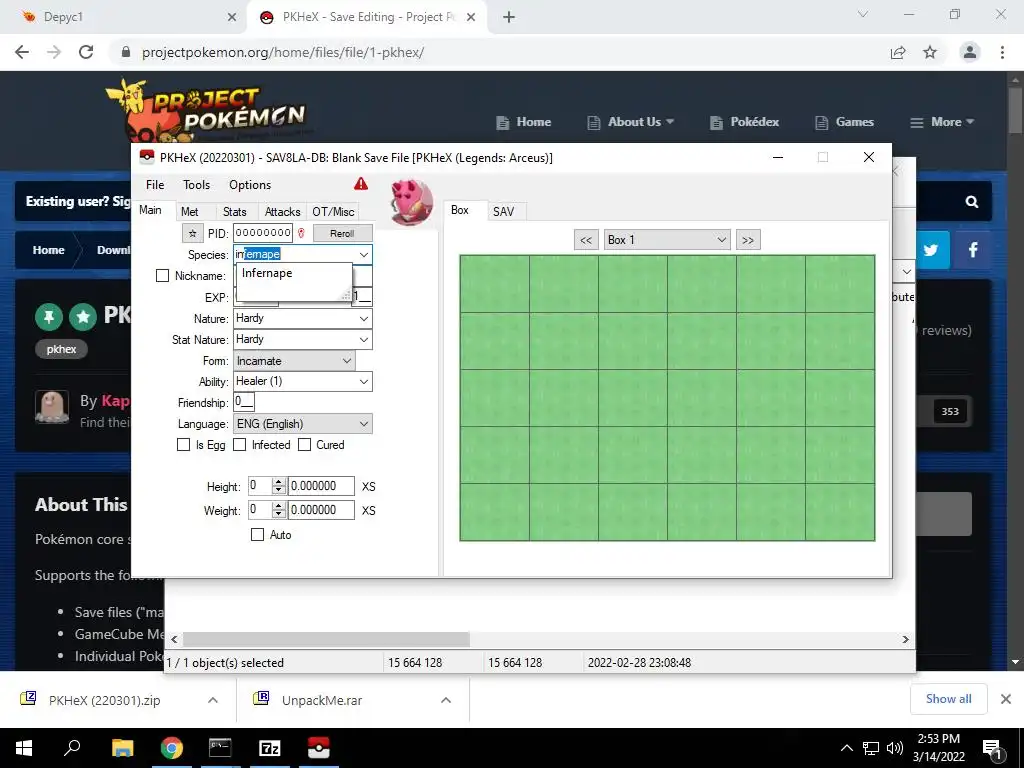Click the browser back arrow

point(22,52)
